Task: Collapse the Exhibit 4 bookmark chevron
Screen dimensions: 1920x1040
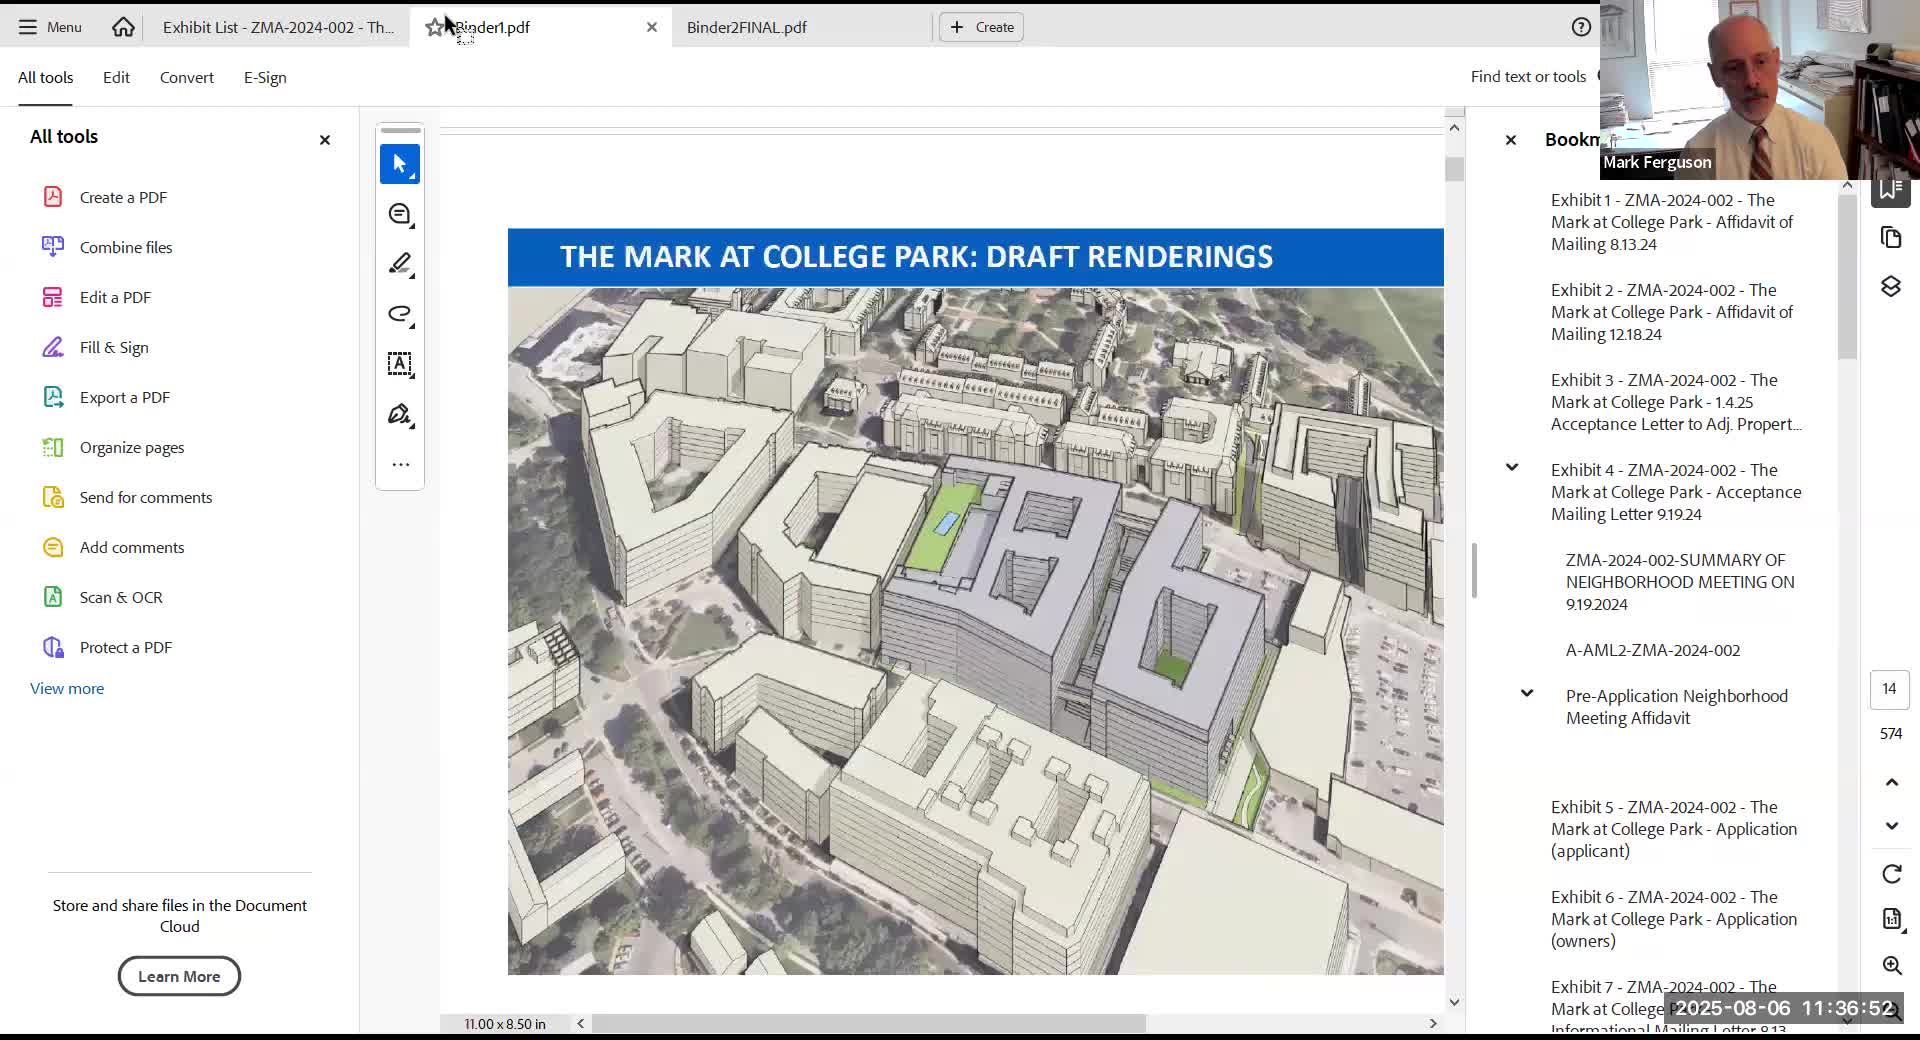Action: tap(1512, 467)
